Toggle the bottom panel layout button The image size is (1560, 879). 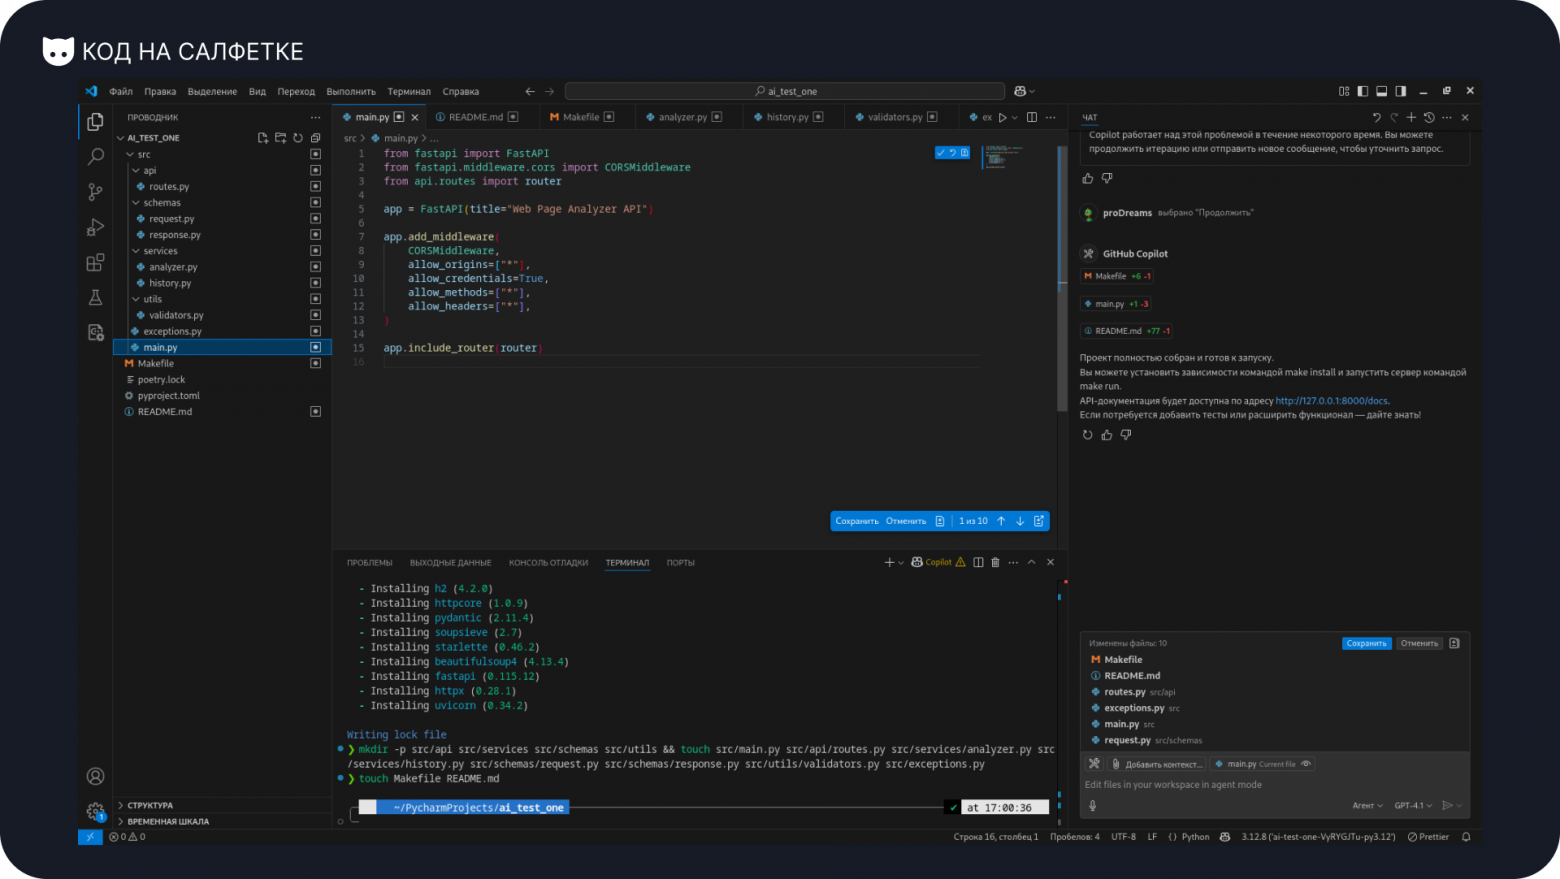pyautogui.click(x=1381, y=91)
